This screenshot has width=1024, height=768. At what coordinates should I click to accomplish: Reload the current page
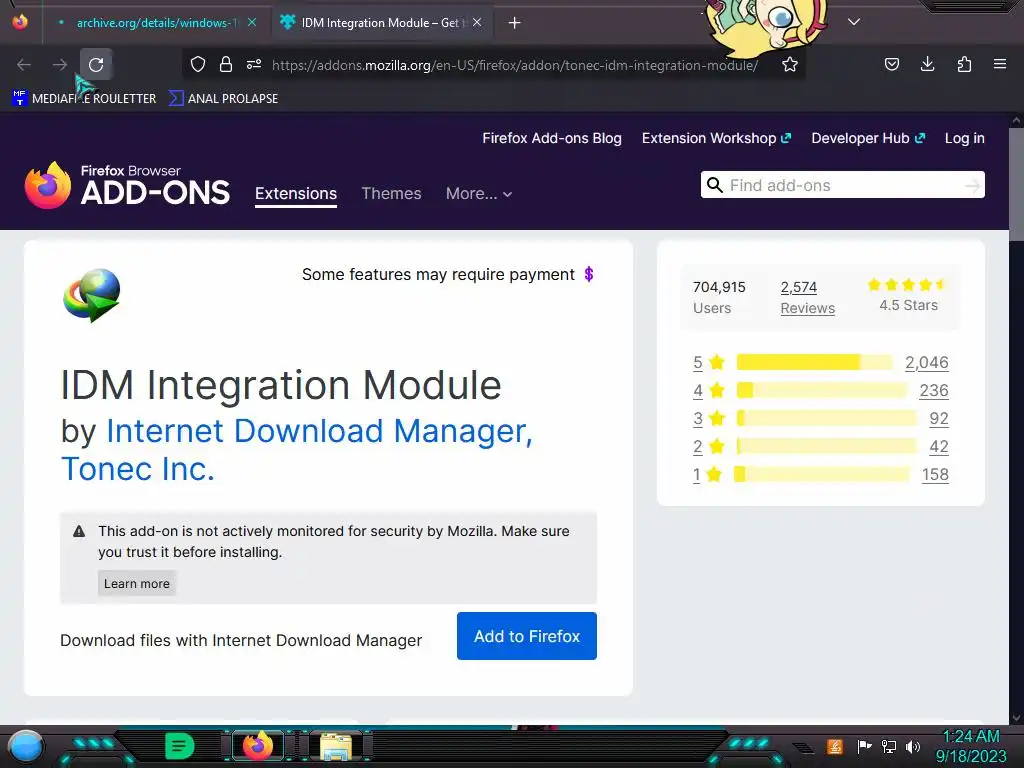pyautogui.click(x=96, y=65)
